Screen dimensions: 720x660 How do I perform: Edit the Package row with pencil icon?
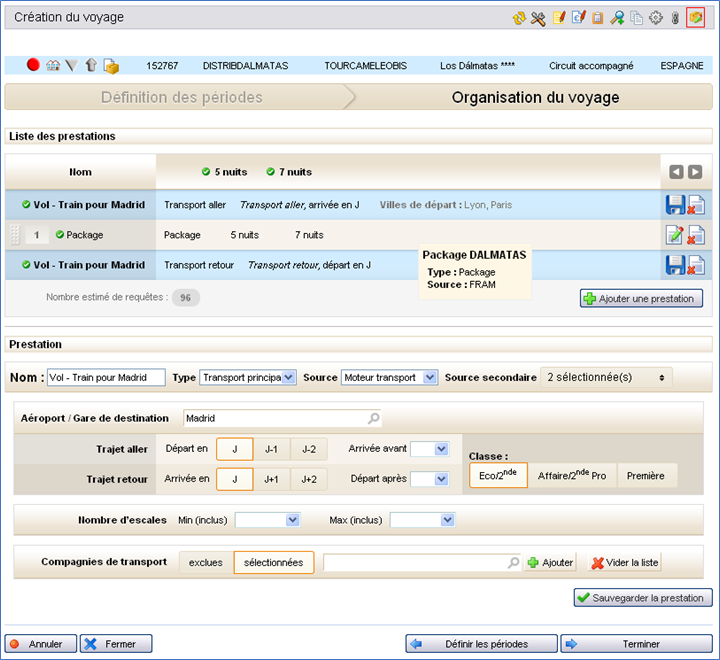click(x=675, y=235)
